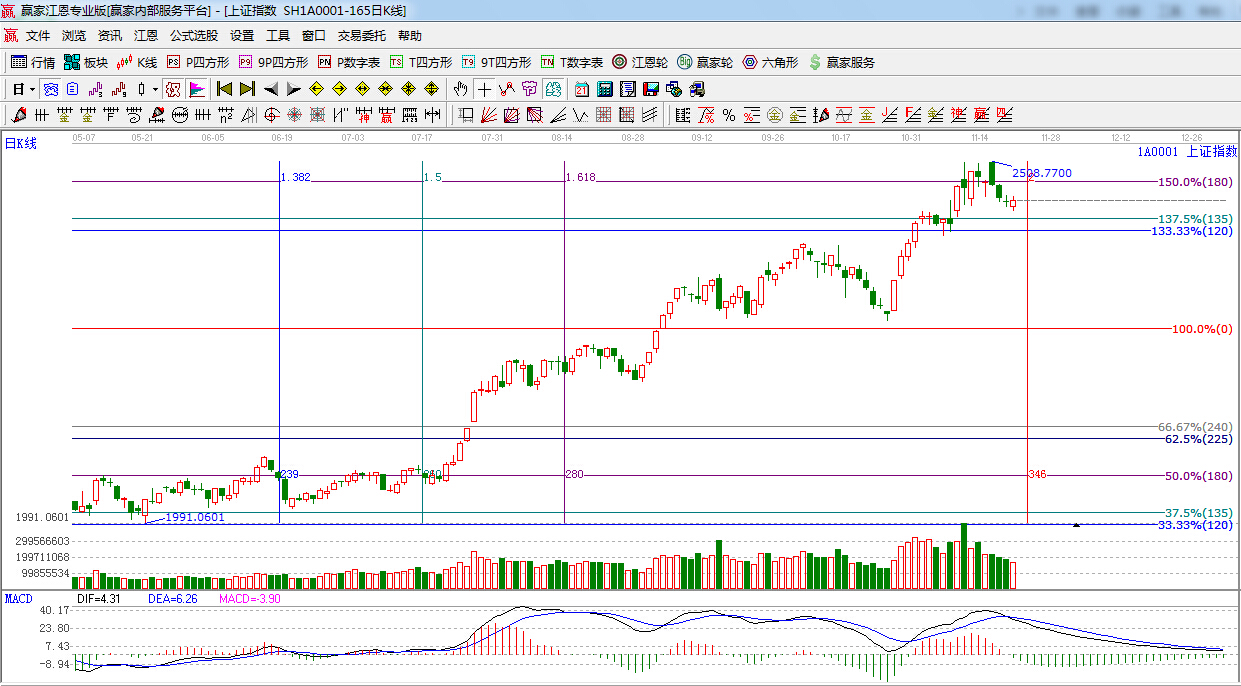Select the crosshair cursor tool
The width and height of the screenshot is (1241, 686).
[484, 89]
